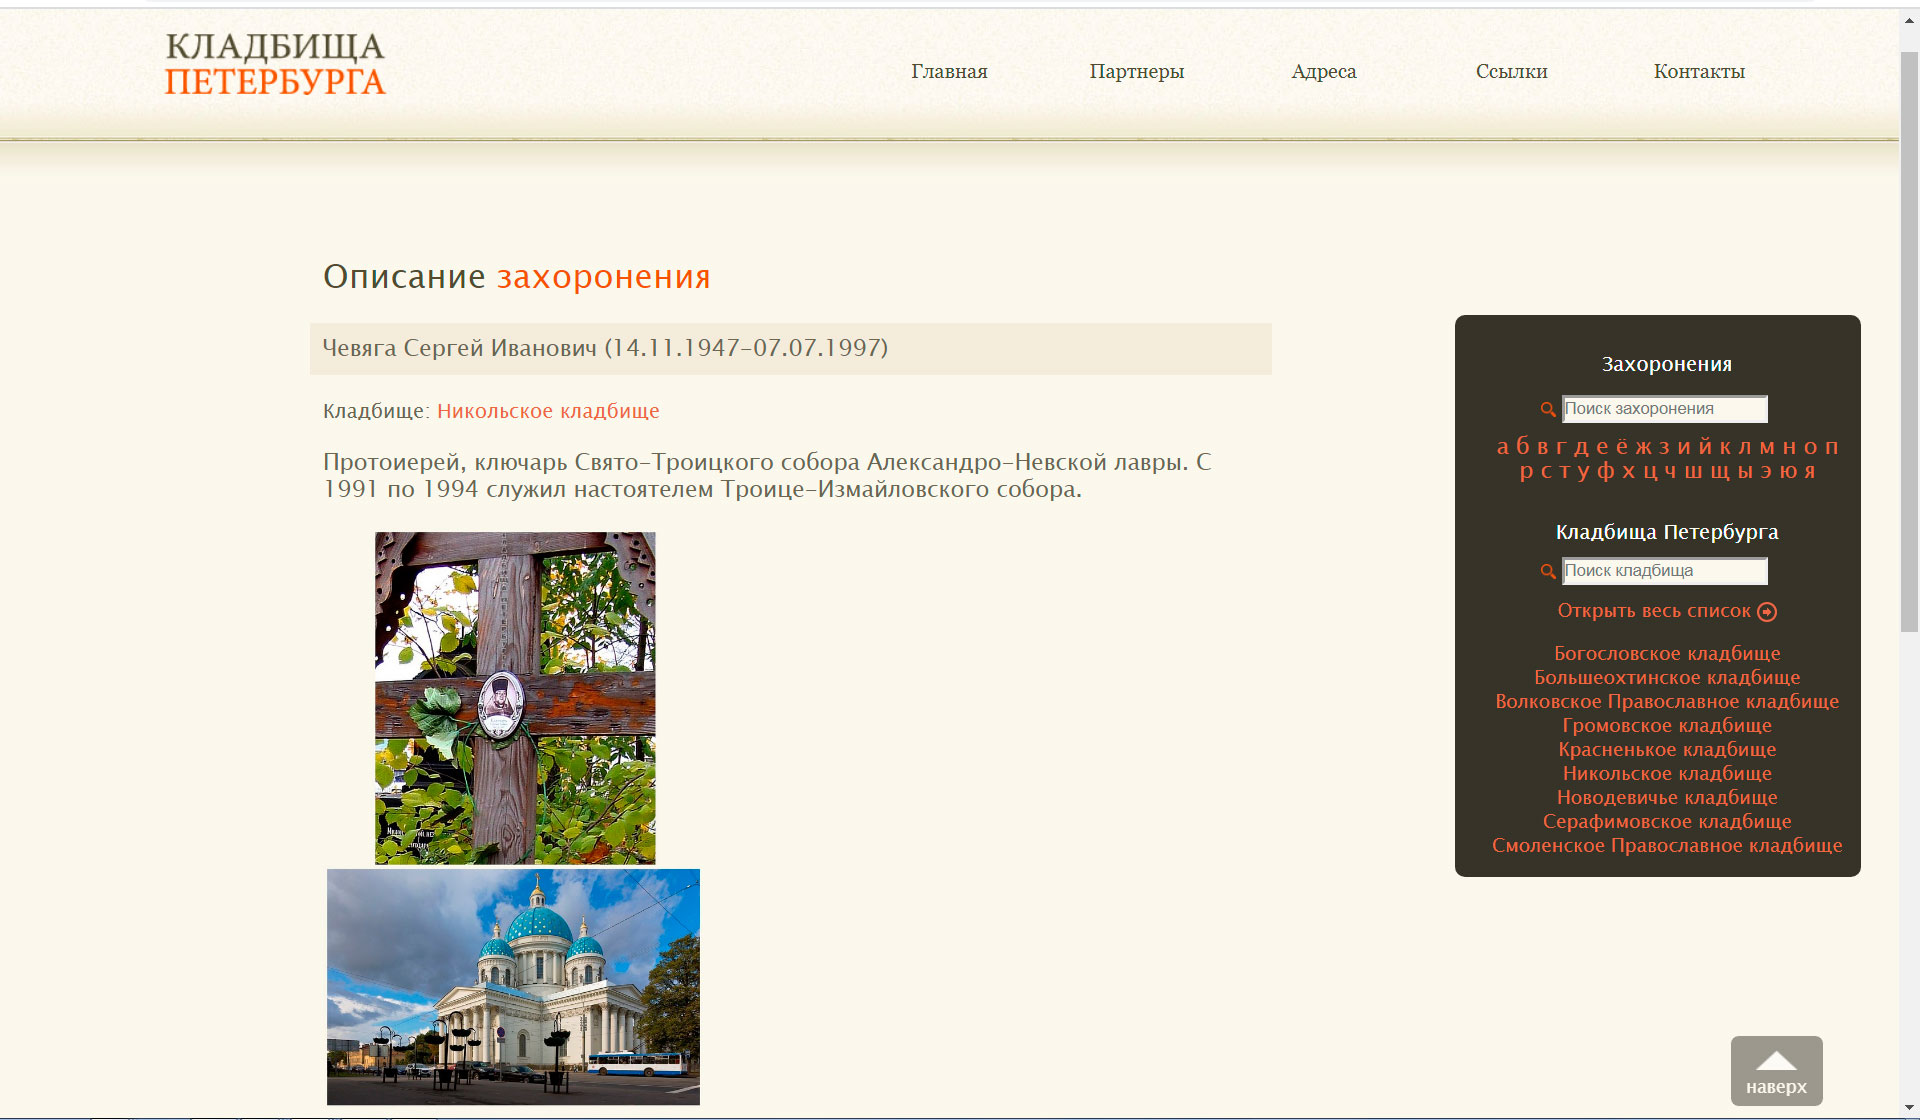1920x1120 pixels.
Task: Filter burials by letter р
Action: pyautogui.click(x=1526, y=473)
